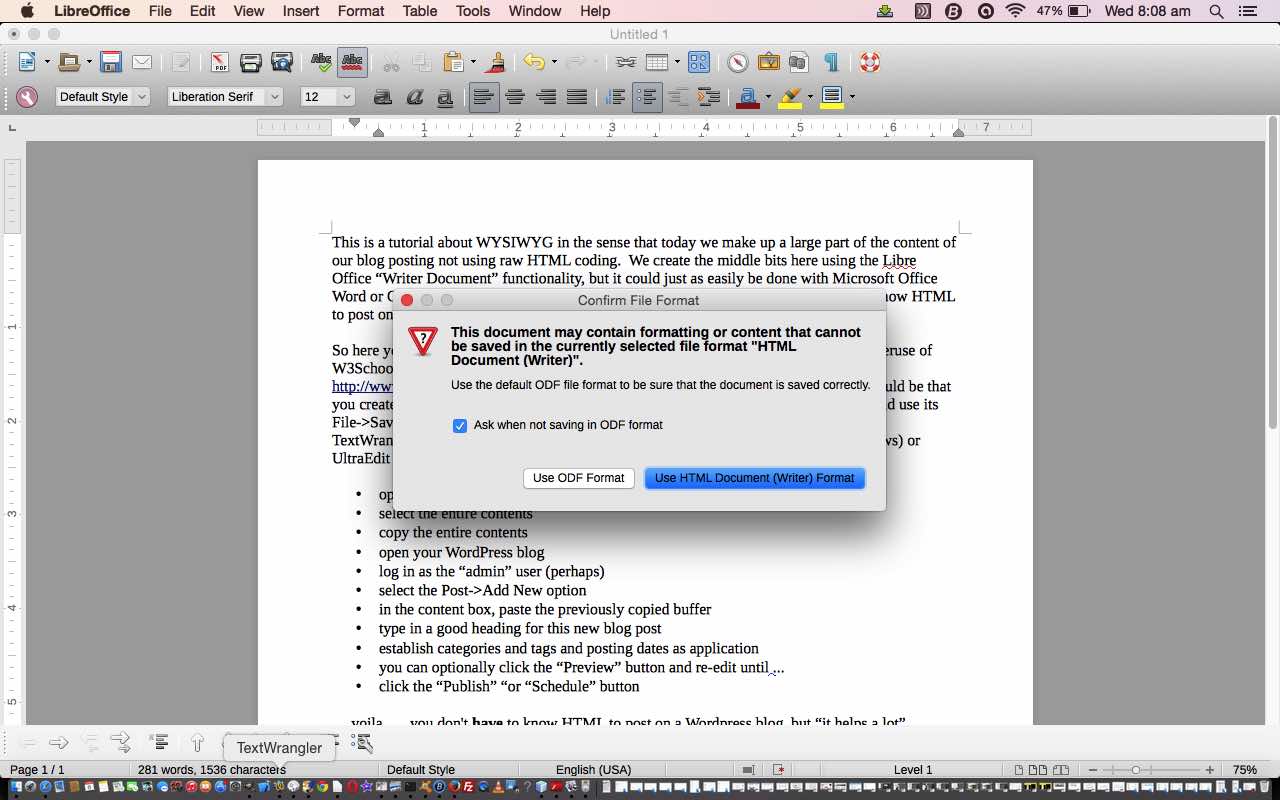1280x800 pixels.
Task: Expand Undo history dropdown arrow
Action: [x=554, y=63]
